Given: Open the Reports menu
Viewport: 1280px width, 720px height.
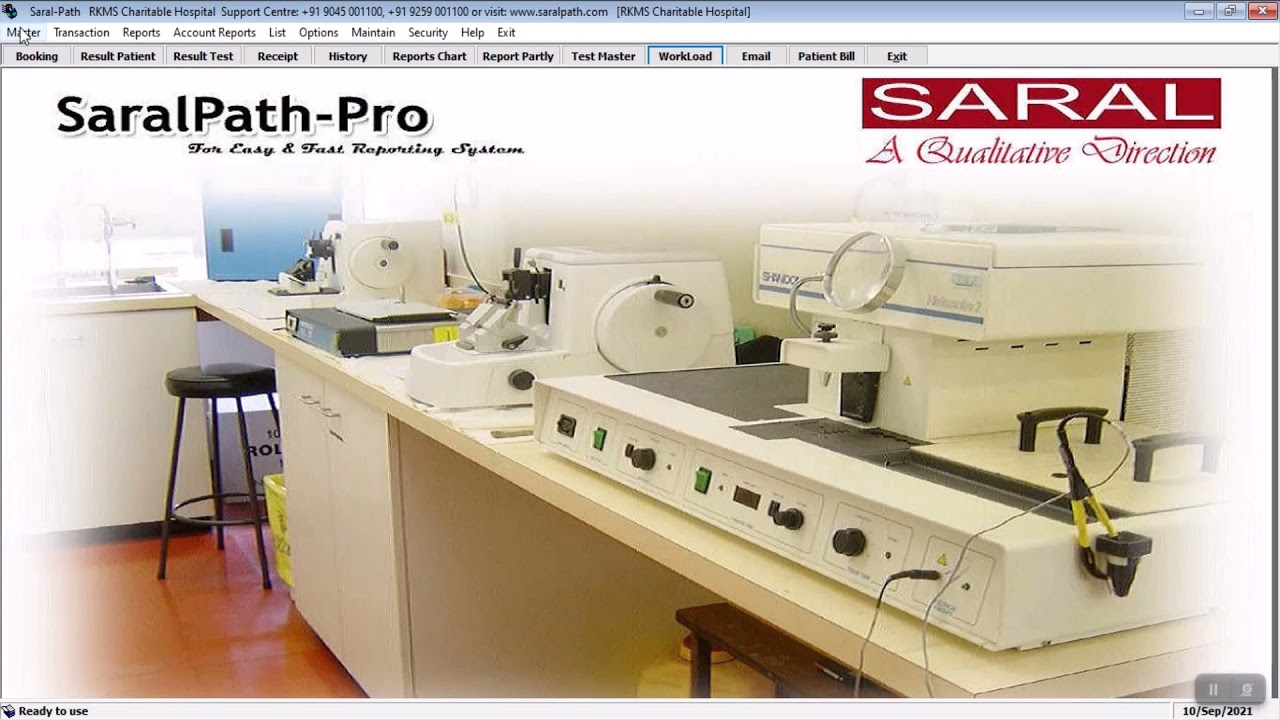Looking at the screenshot, I should 141,32.
